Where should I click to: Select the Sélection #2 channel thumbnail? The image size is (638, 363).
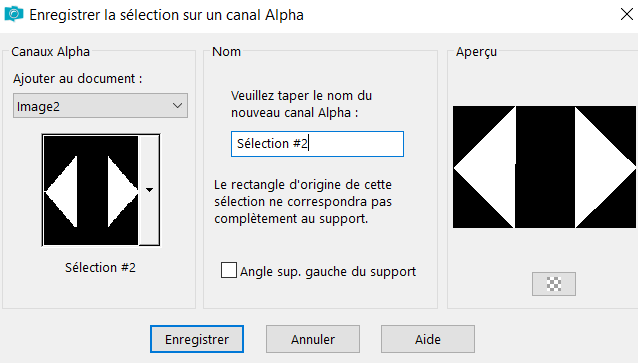91,190
